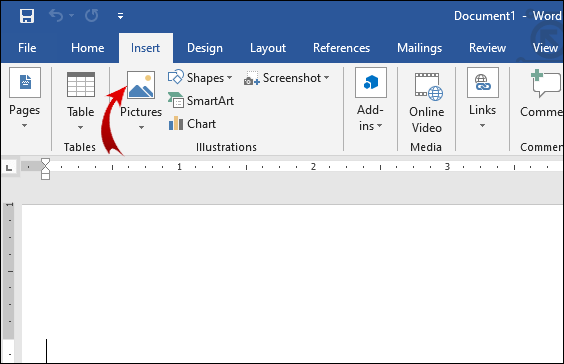This screenshot has width=564, height=364.
Task: Click the Chart label
Action: coord(201,124)
